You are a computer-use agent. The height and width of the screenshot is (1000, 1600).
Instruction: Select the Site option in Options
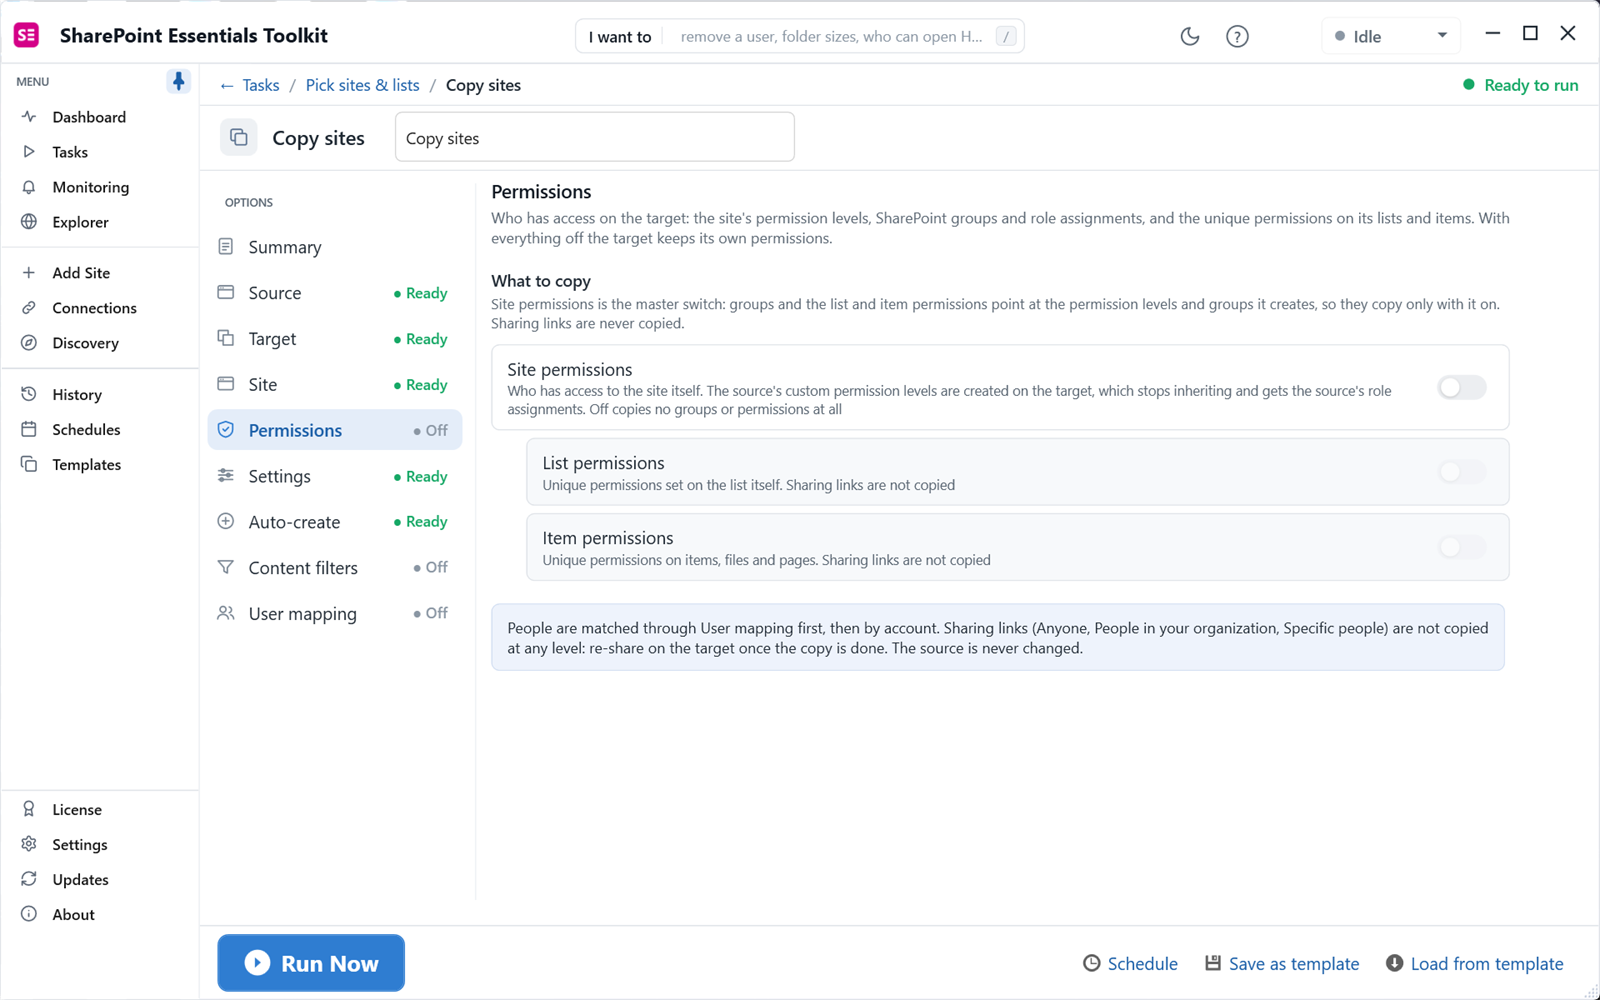coord(335,385)
